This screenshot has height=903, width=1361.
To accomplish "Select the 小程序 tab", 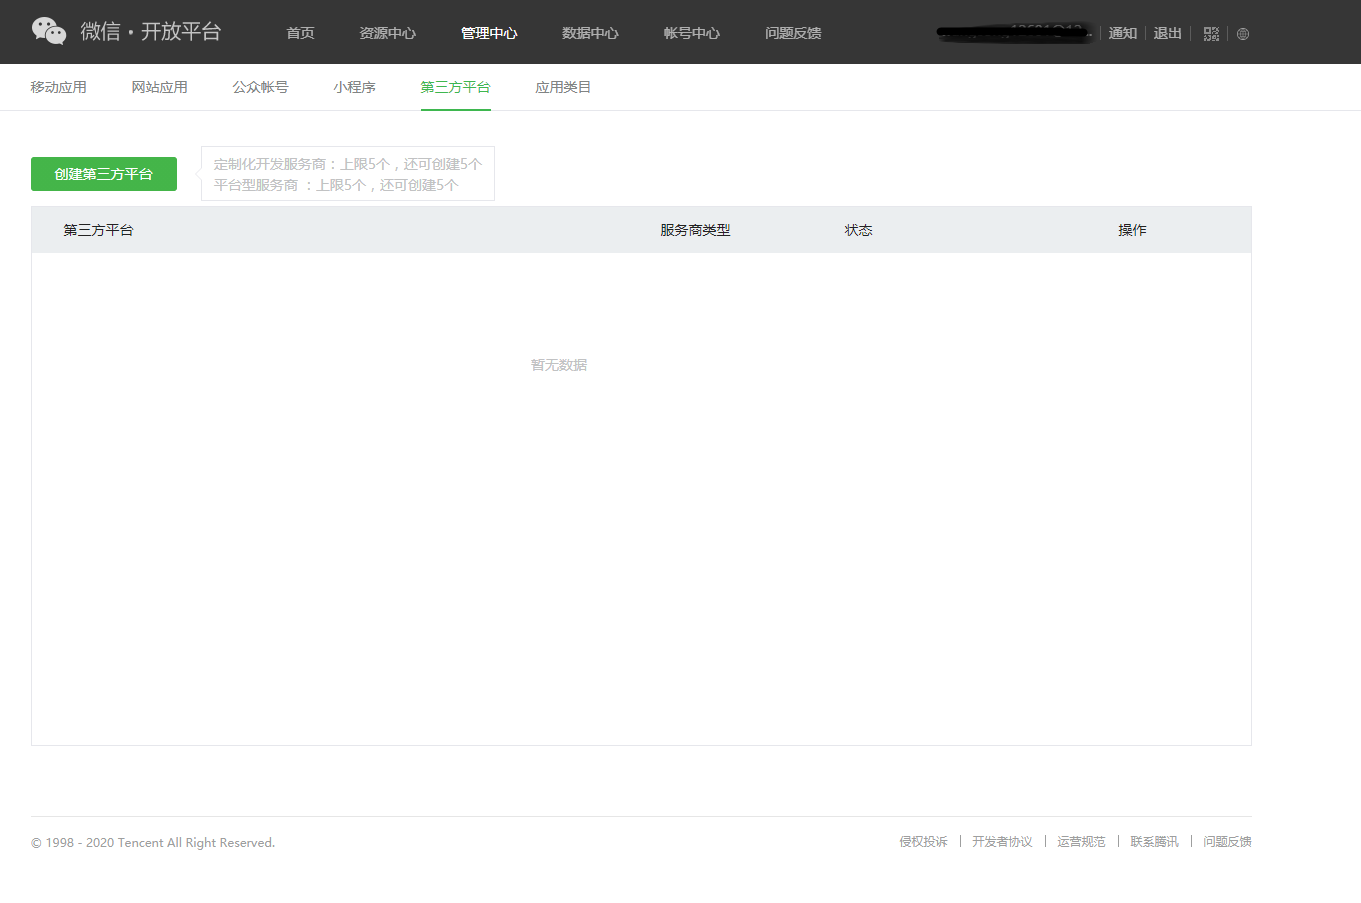I will click(354, 87).
